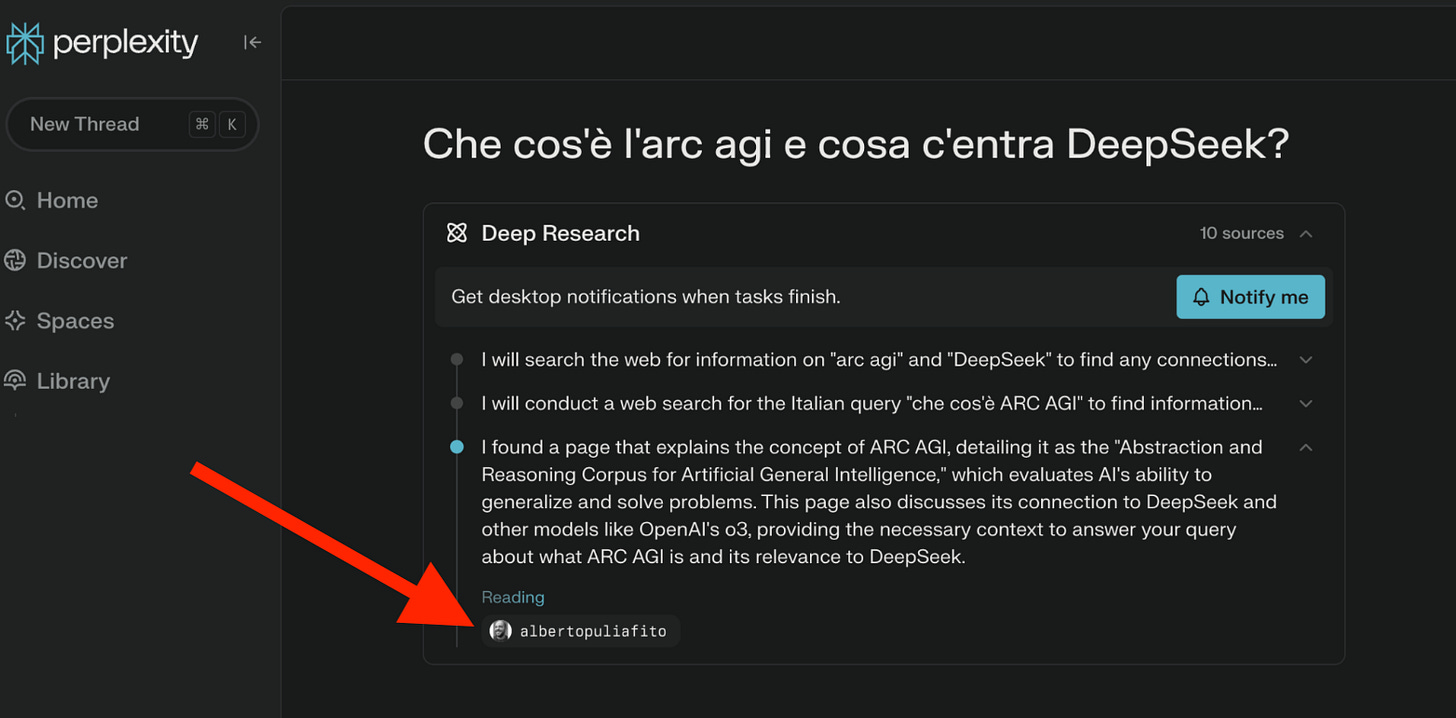Viewport: 1456px width, 718px height.
Task: Click Notify me button
Action: (x=1250, y=297)
